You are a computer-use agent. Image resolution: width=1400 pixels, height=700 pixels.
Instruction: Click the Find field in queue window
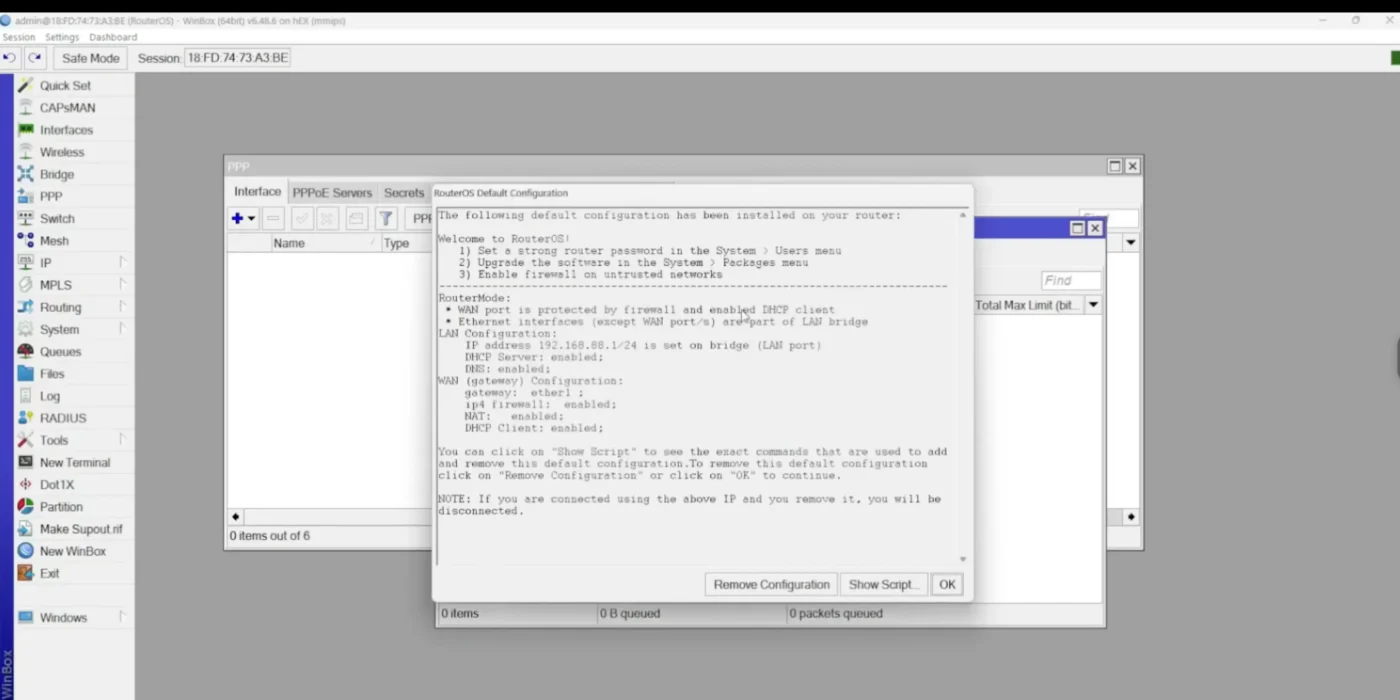1071,281
